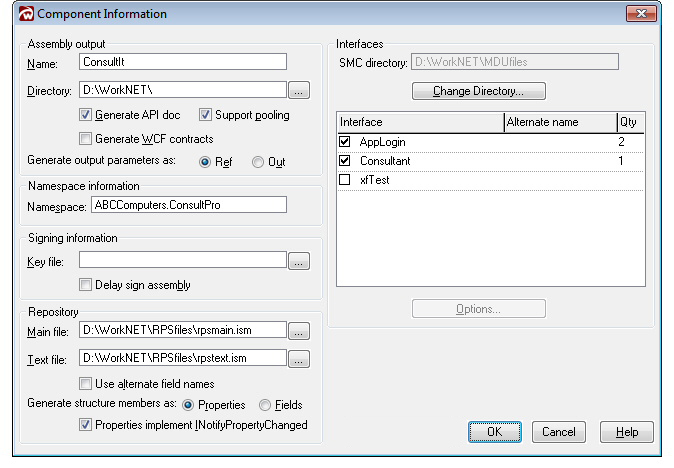Select Out for output parameters
The image size is (674, 468).
click(257, 162)
